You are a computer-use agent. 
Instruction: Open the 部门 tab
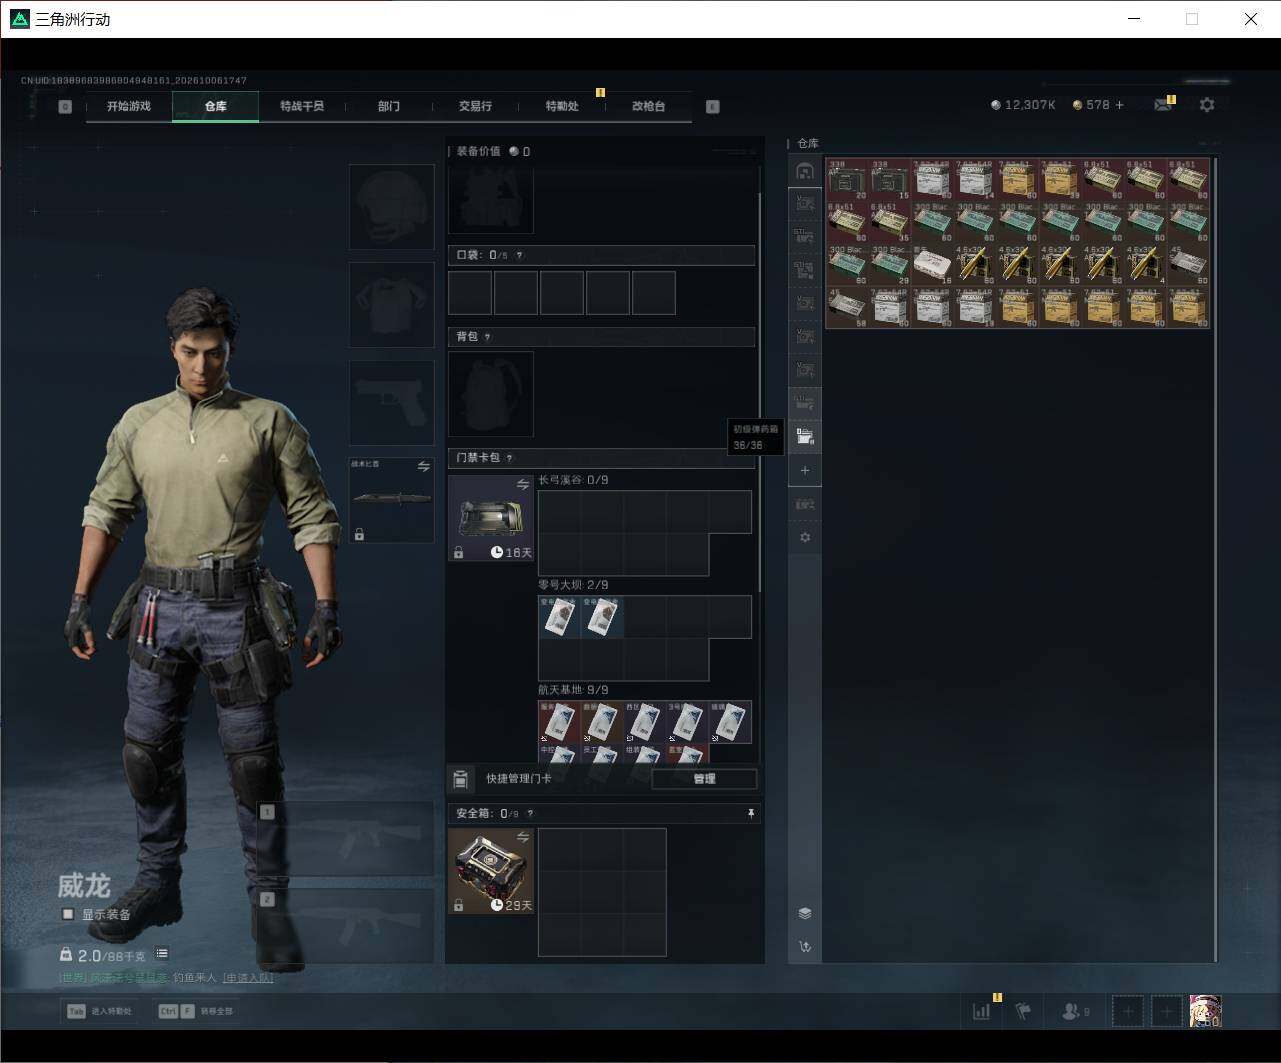(x=389, y=106)
